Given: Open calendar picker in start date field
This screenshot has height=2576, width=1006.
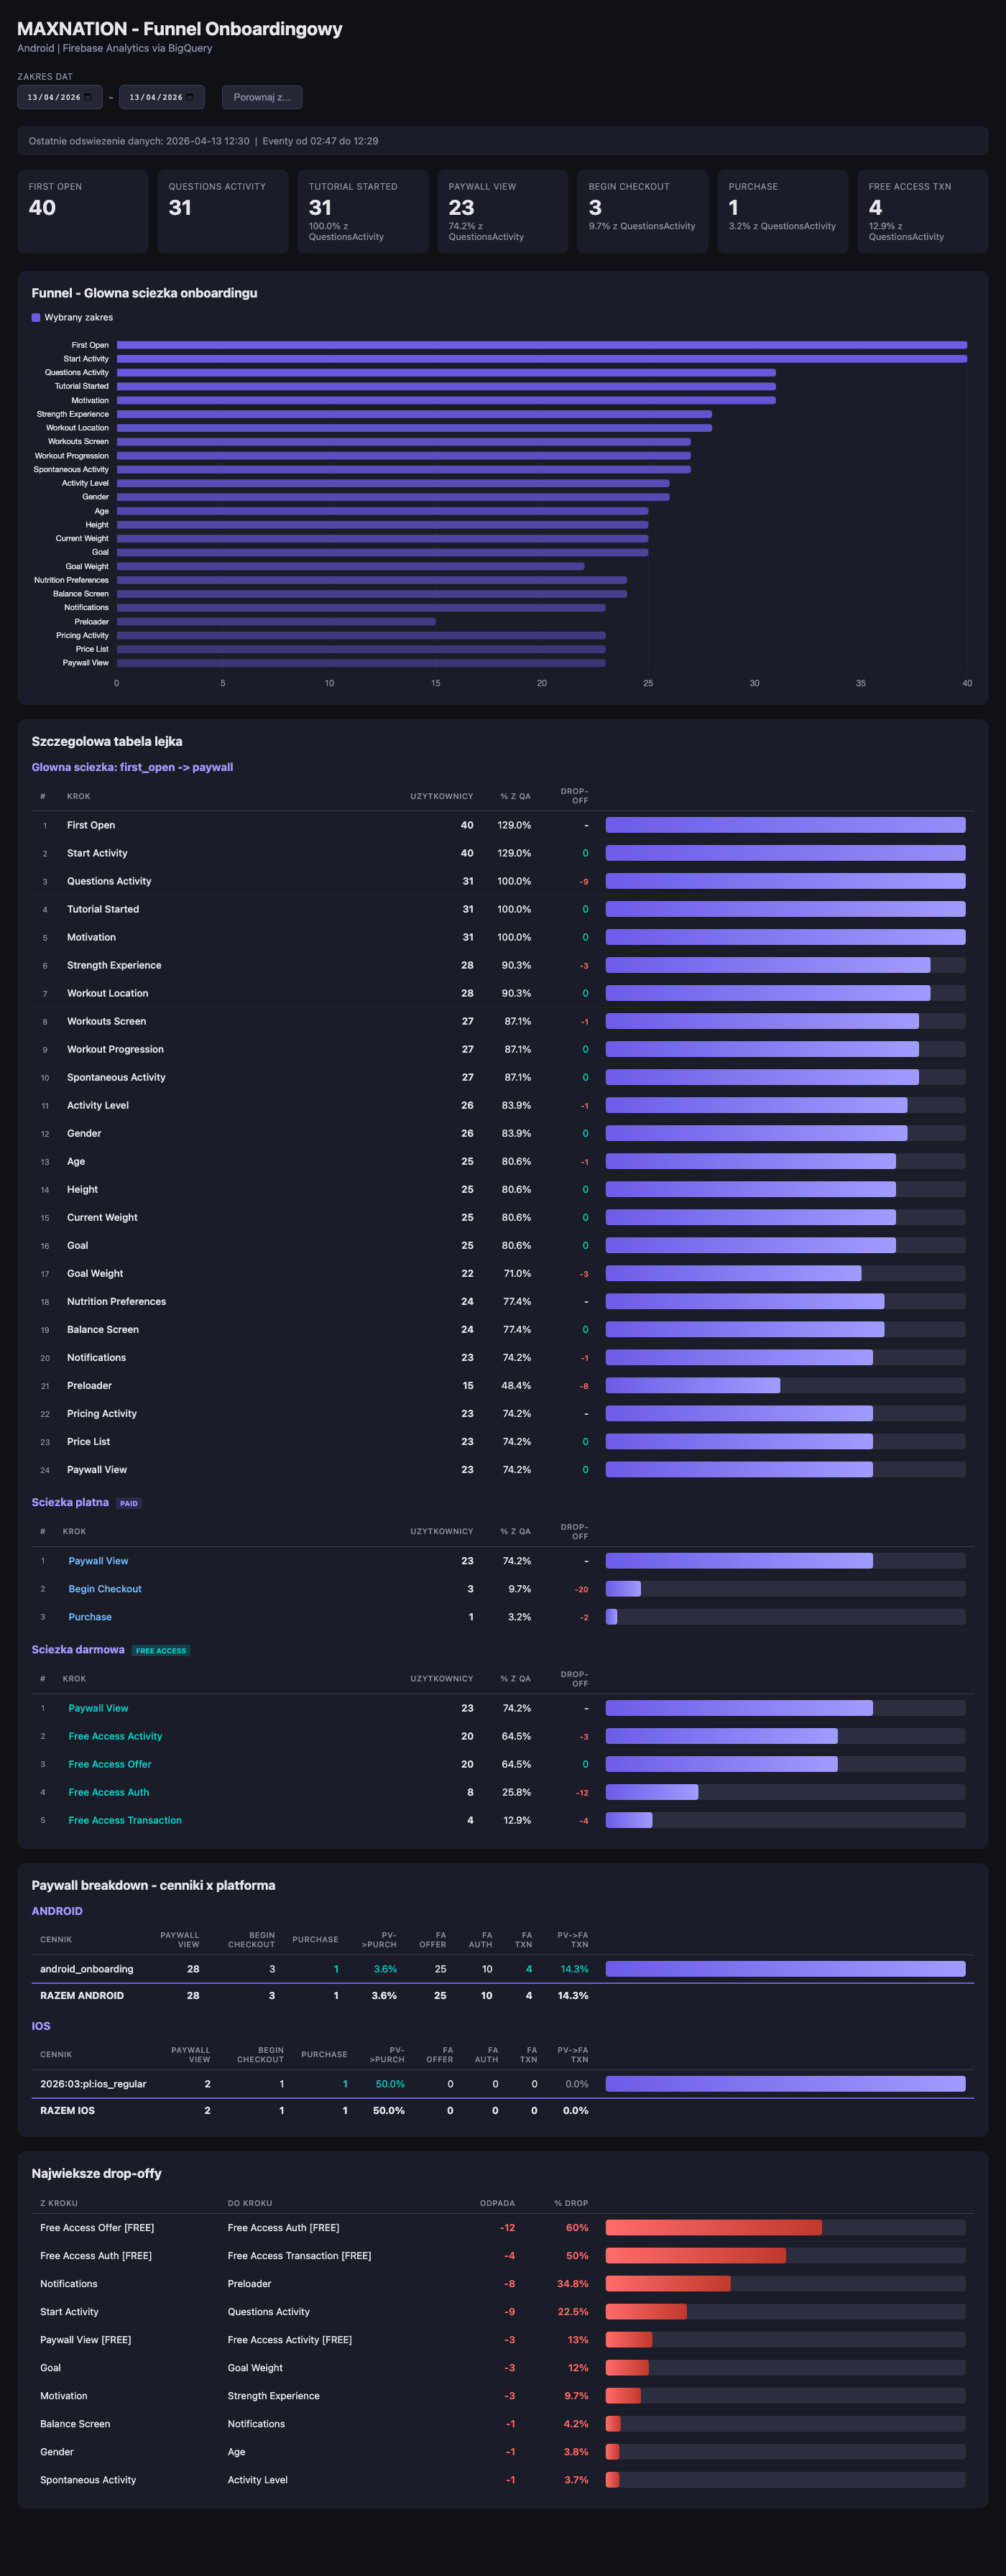Looking at the screenshot, I should [88, 97].
